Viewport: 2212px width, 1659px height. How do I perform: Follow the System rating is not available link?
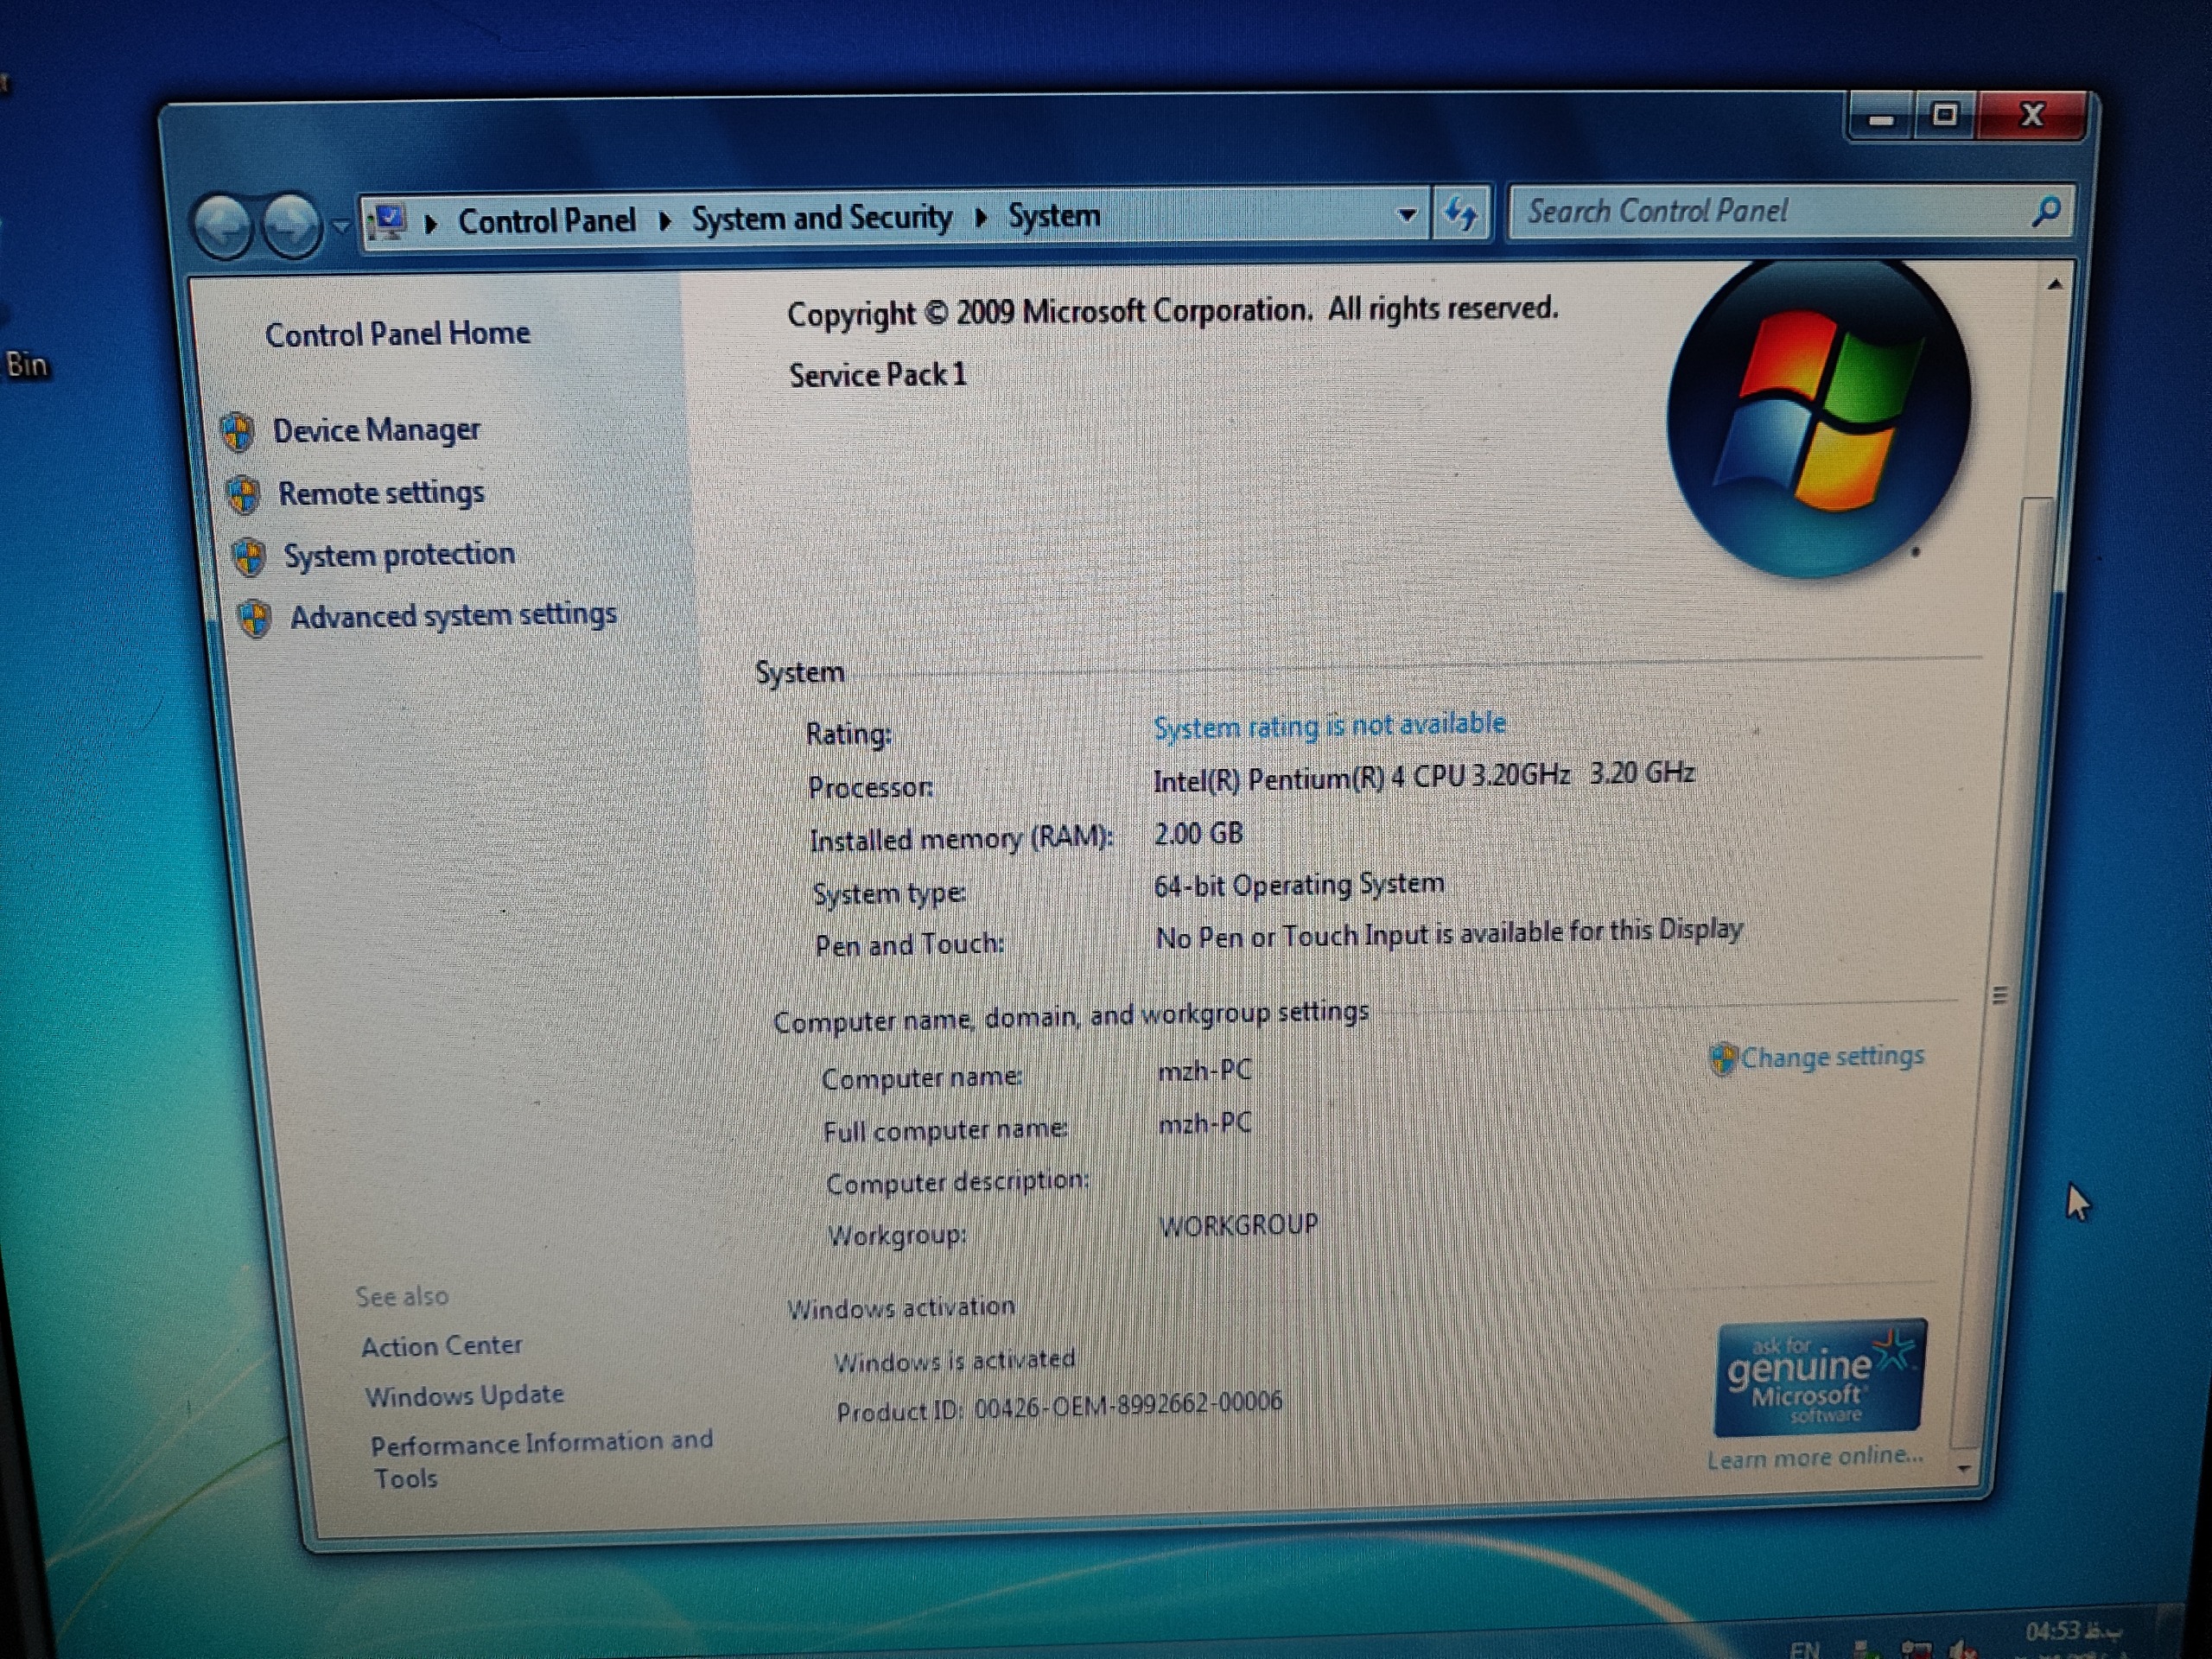tap(1329, 724)
